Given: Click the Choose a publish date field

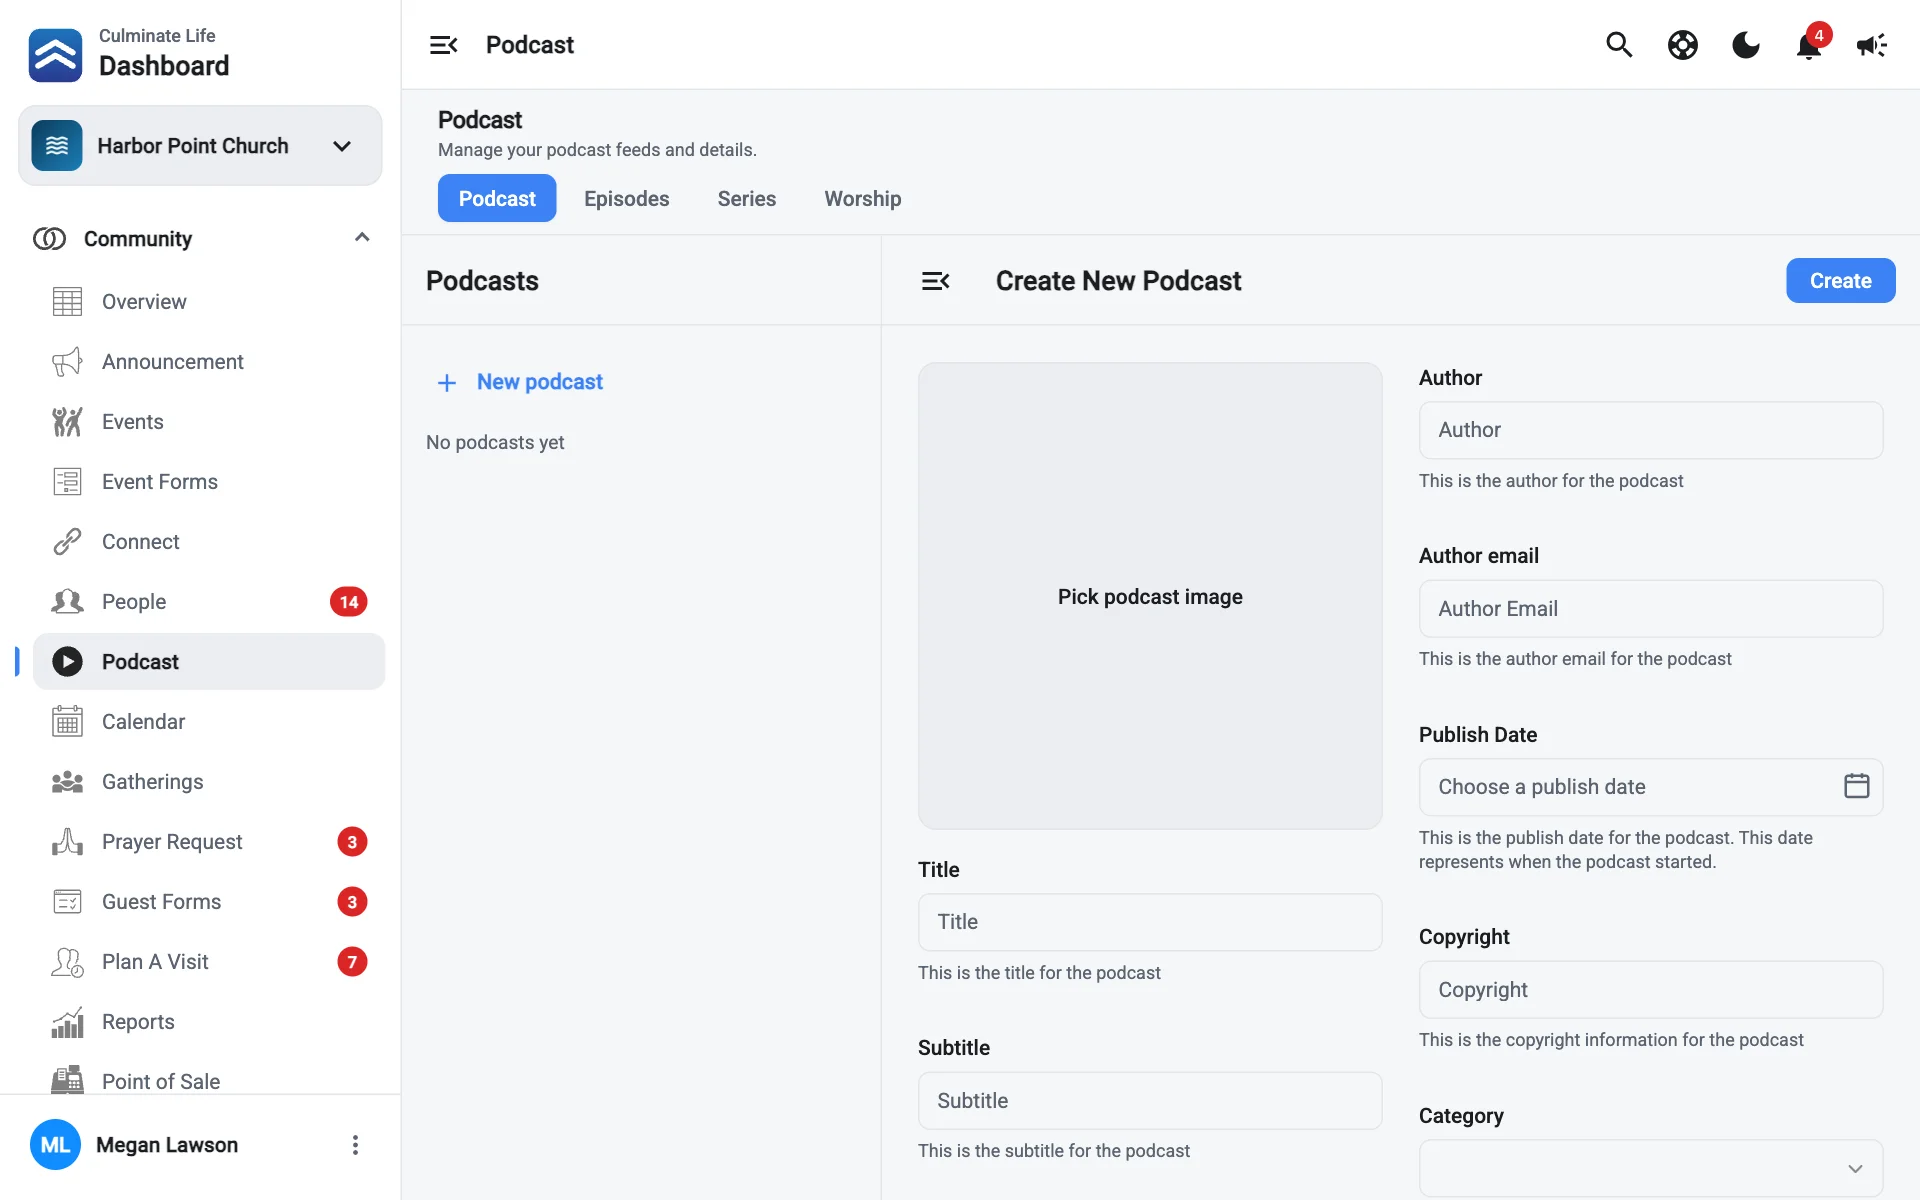Looking at the screenshot, I should tap(1651, 787).
